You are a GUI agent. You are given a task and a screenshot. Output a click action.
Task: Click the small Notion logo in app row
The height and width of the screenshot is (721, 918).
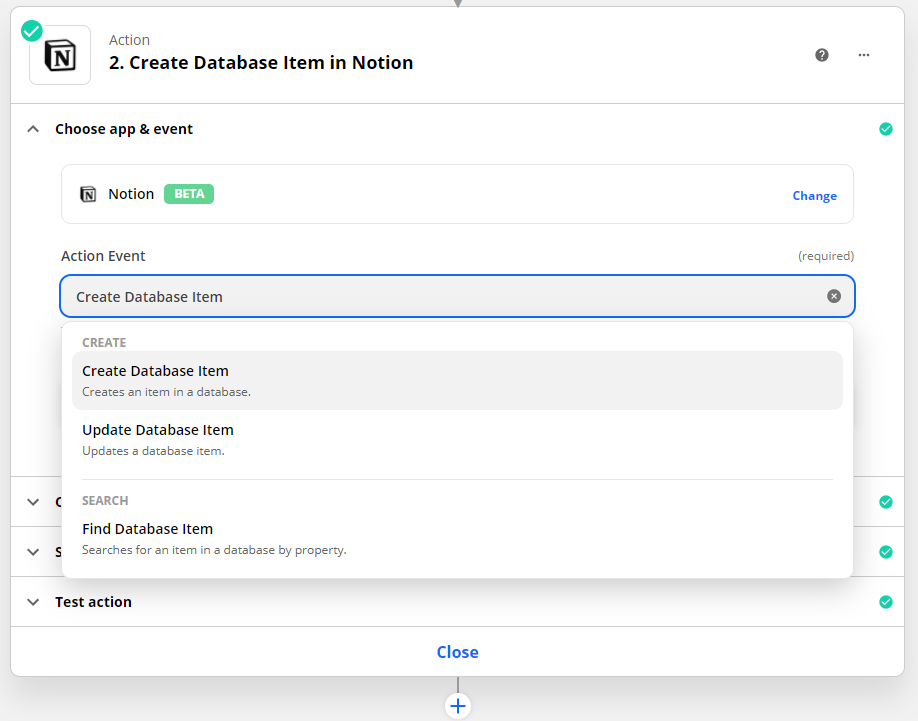88,194
